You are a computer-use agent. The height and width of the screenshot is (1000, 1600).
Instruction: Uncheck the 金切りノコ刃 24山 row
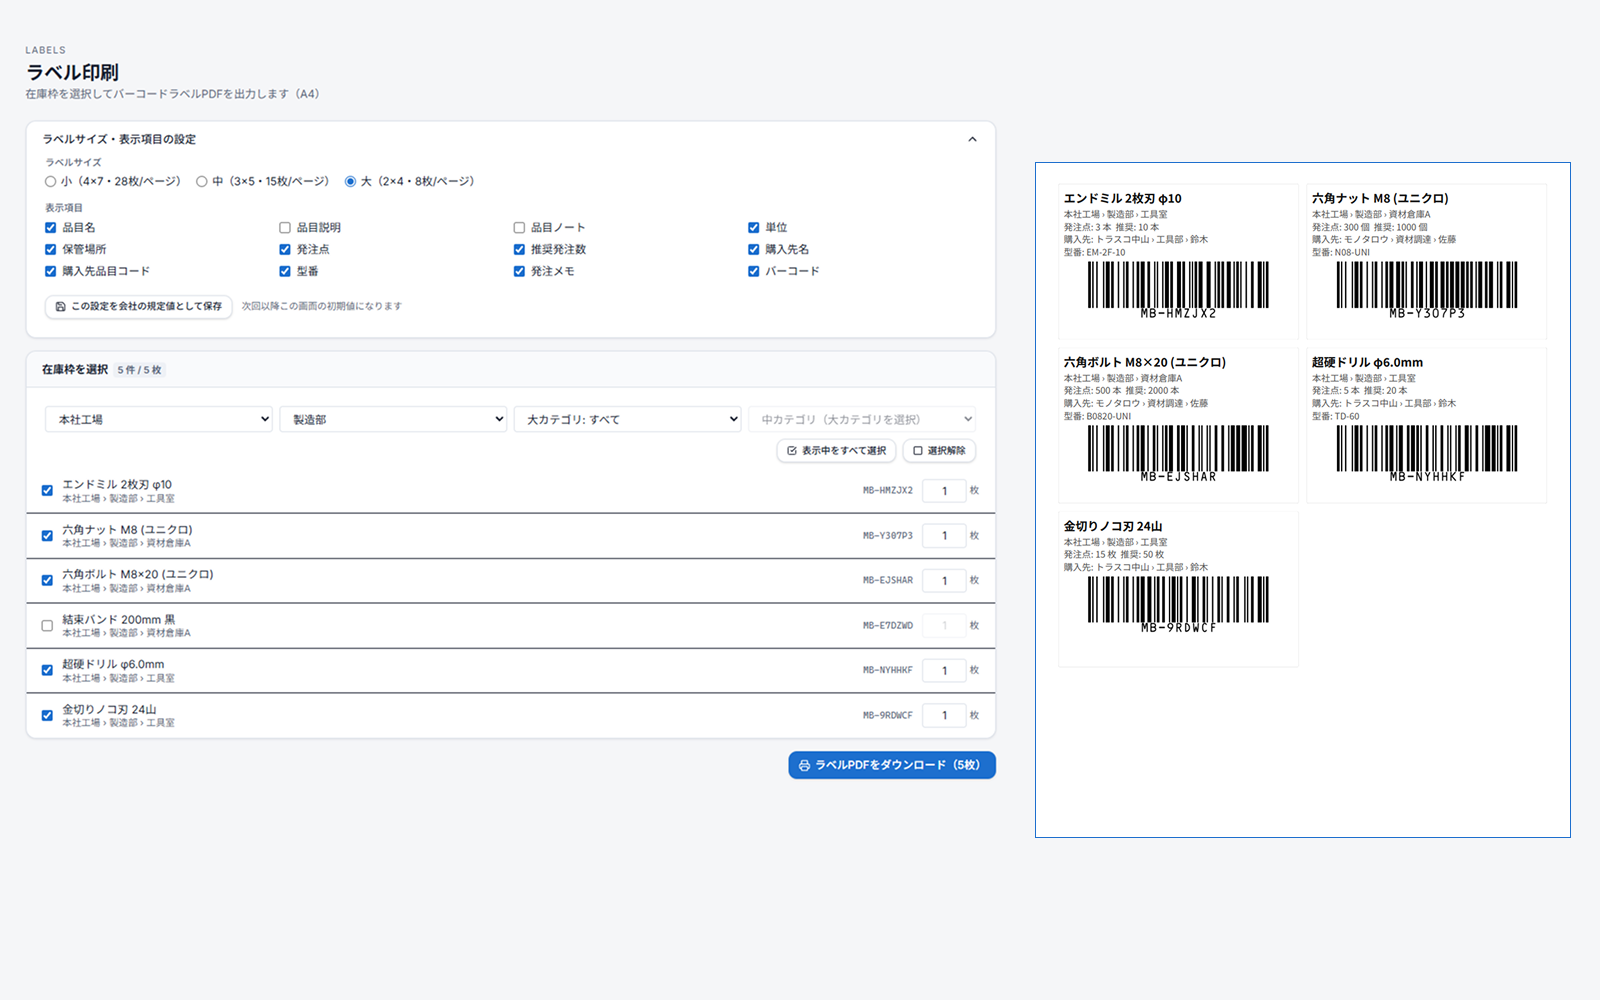point(47,716)
